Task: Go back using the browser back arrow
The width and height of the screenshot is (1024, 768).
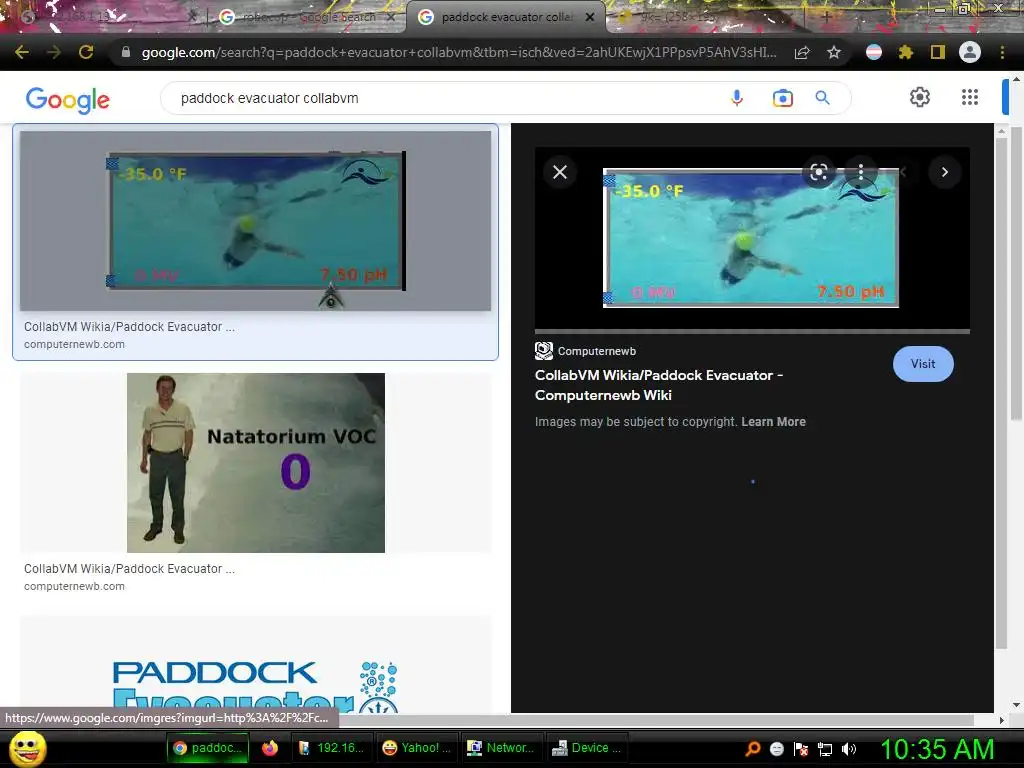Action: click(x=22, y=52)
